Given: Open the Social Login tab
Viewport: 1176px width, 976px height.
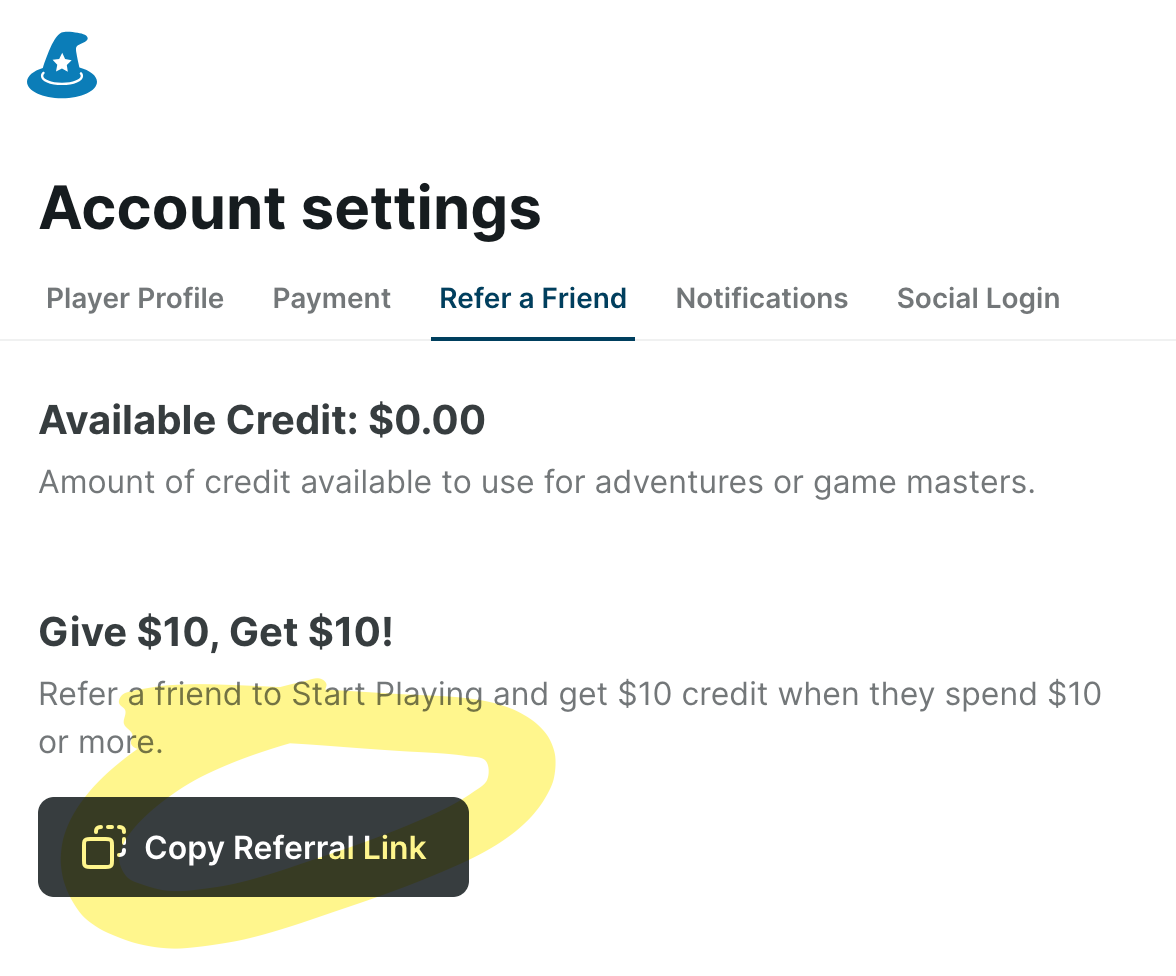Looking at the screenshot, I should coord(978,298).
